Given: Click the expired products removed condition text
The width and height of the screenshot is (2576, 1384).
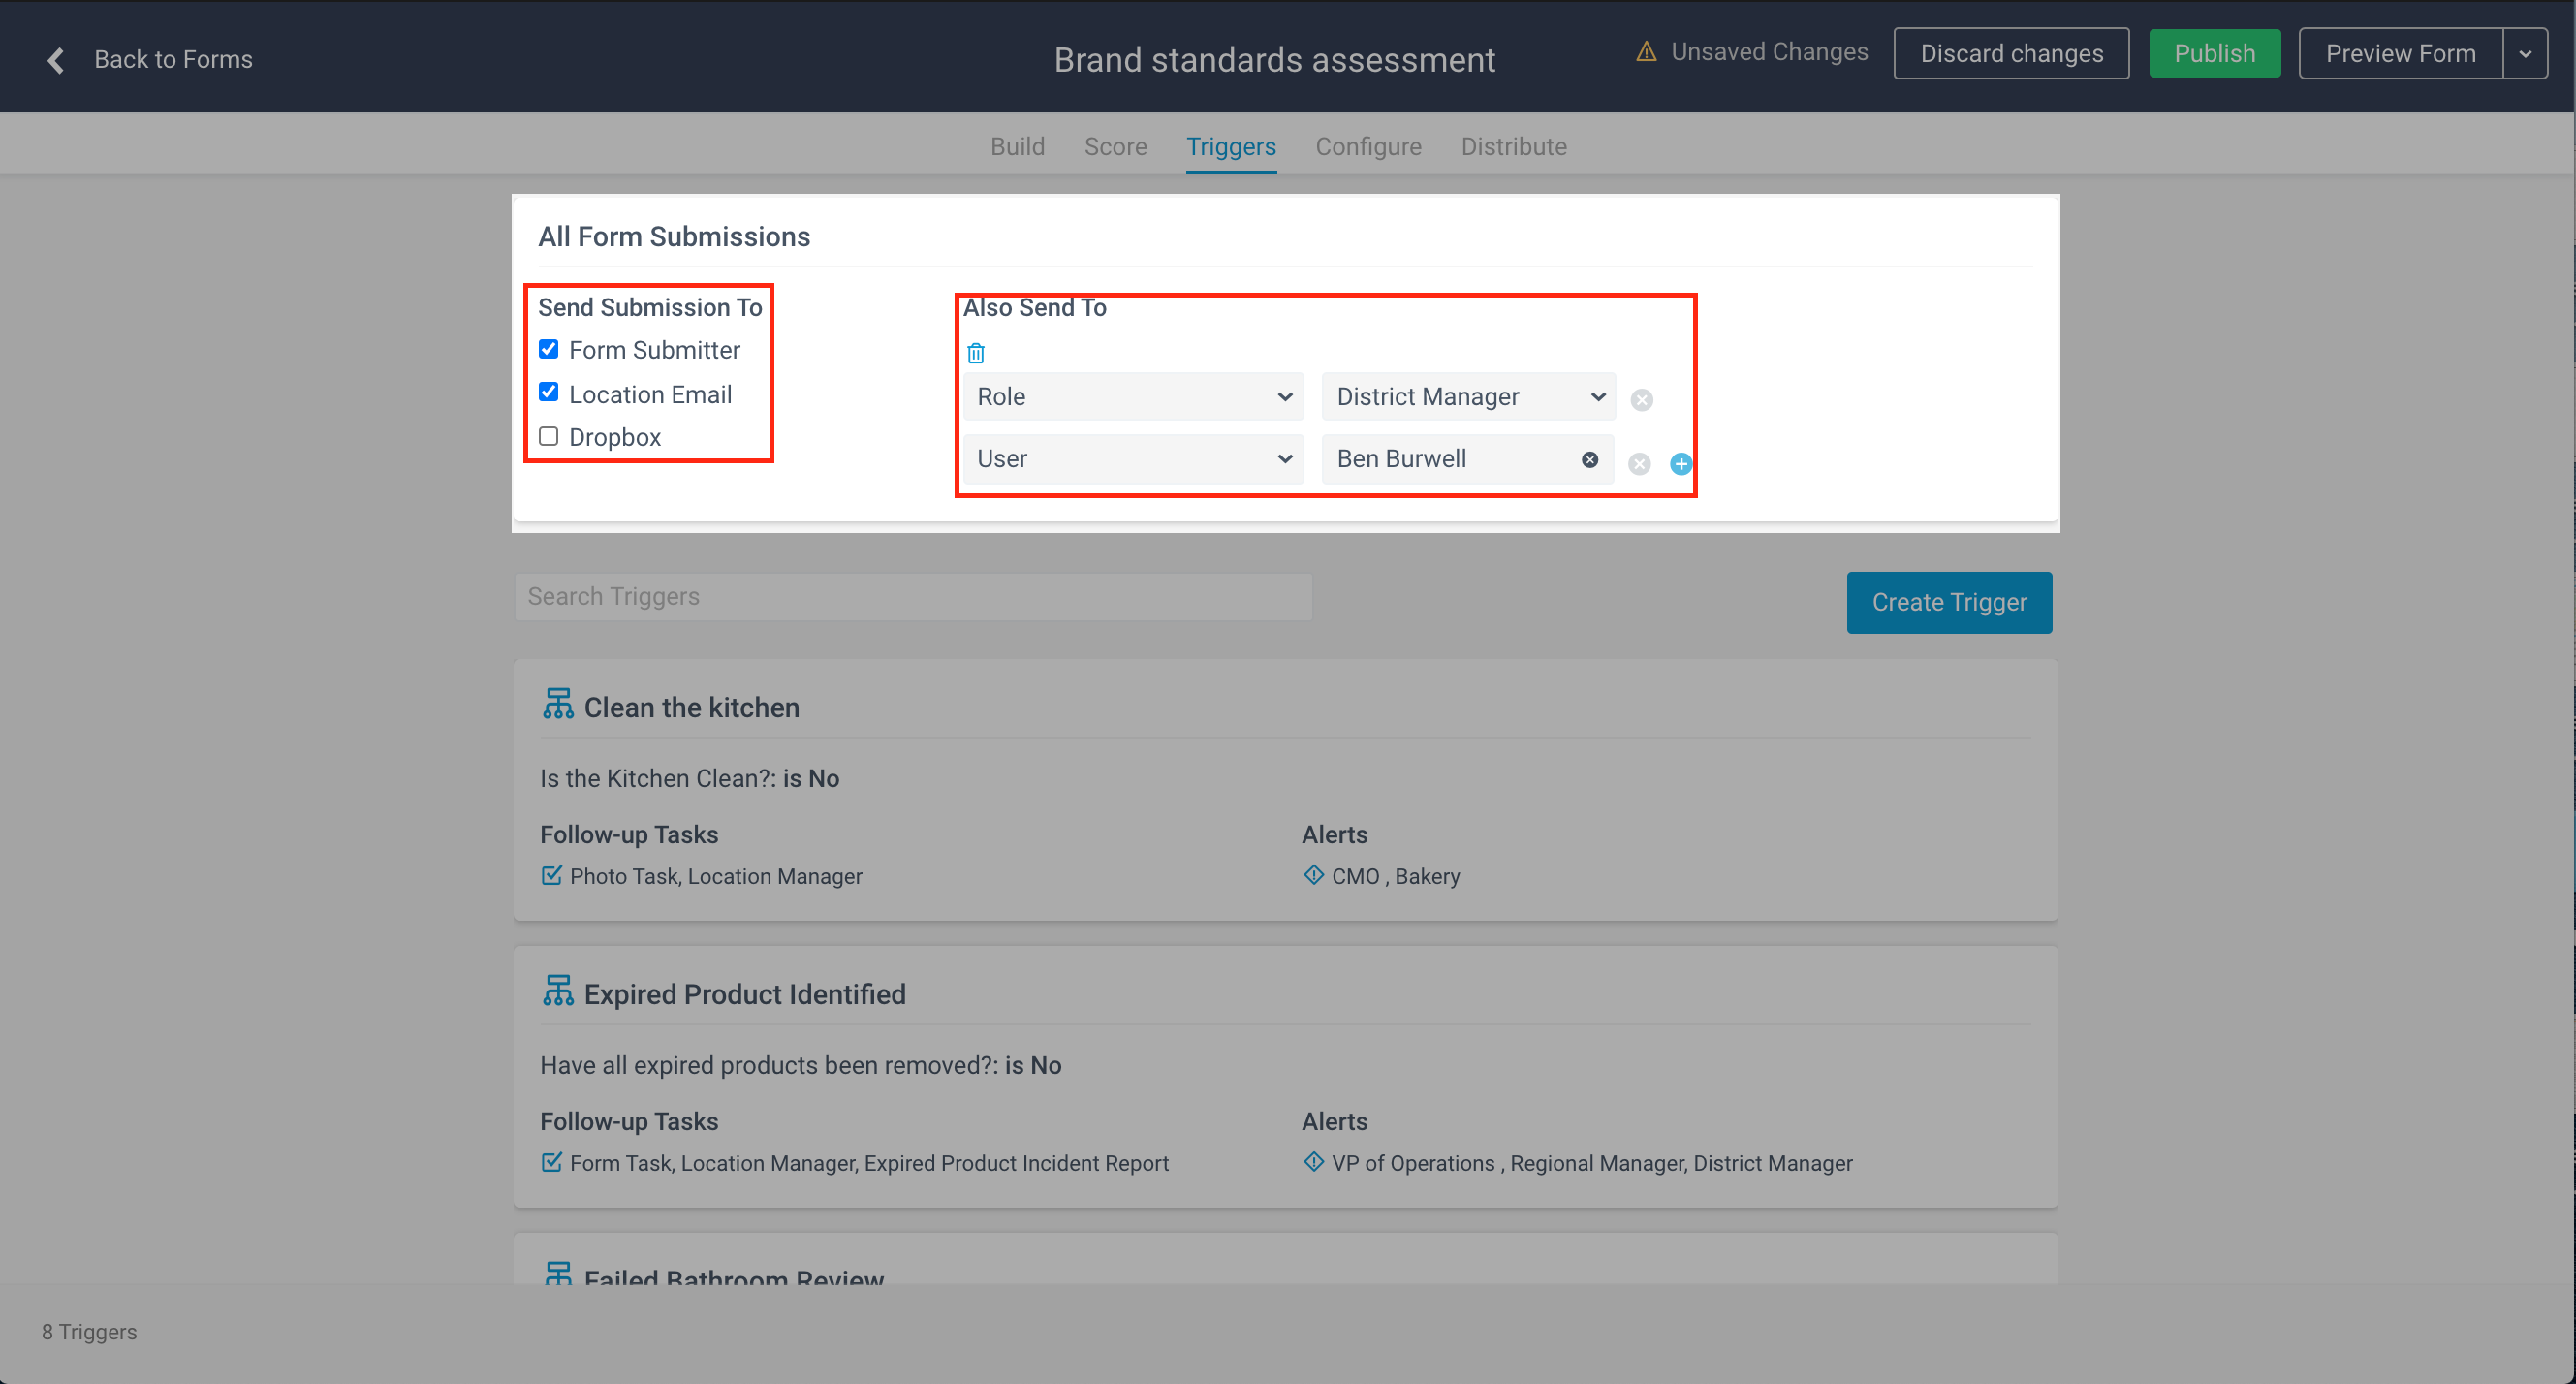Looking at the screenshot, I should point(800,1065).
